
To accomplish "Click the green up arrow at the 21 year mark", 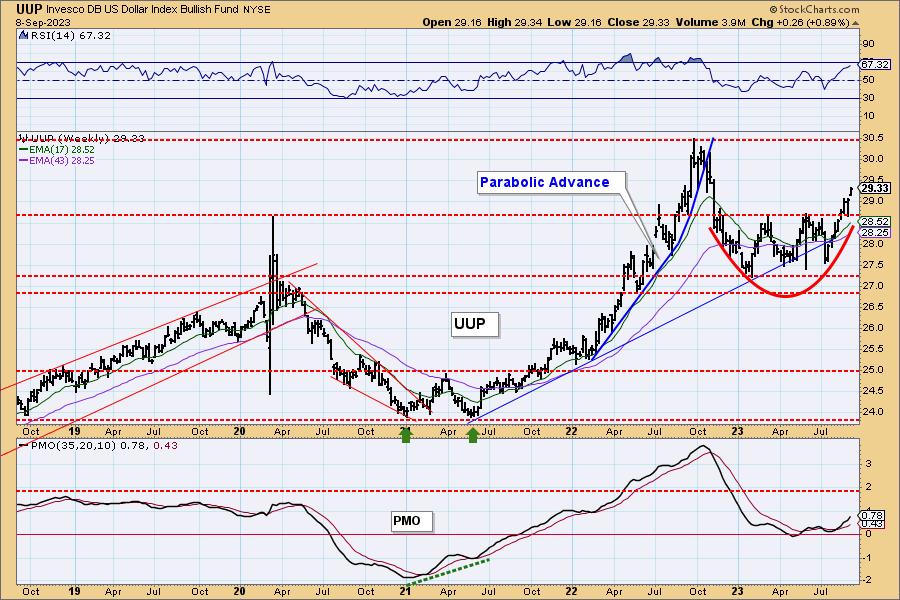I will 406,435.
